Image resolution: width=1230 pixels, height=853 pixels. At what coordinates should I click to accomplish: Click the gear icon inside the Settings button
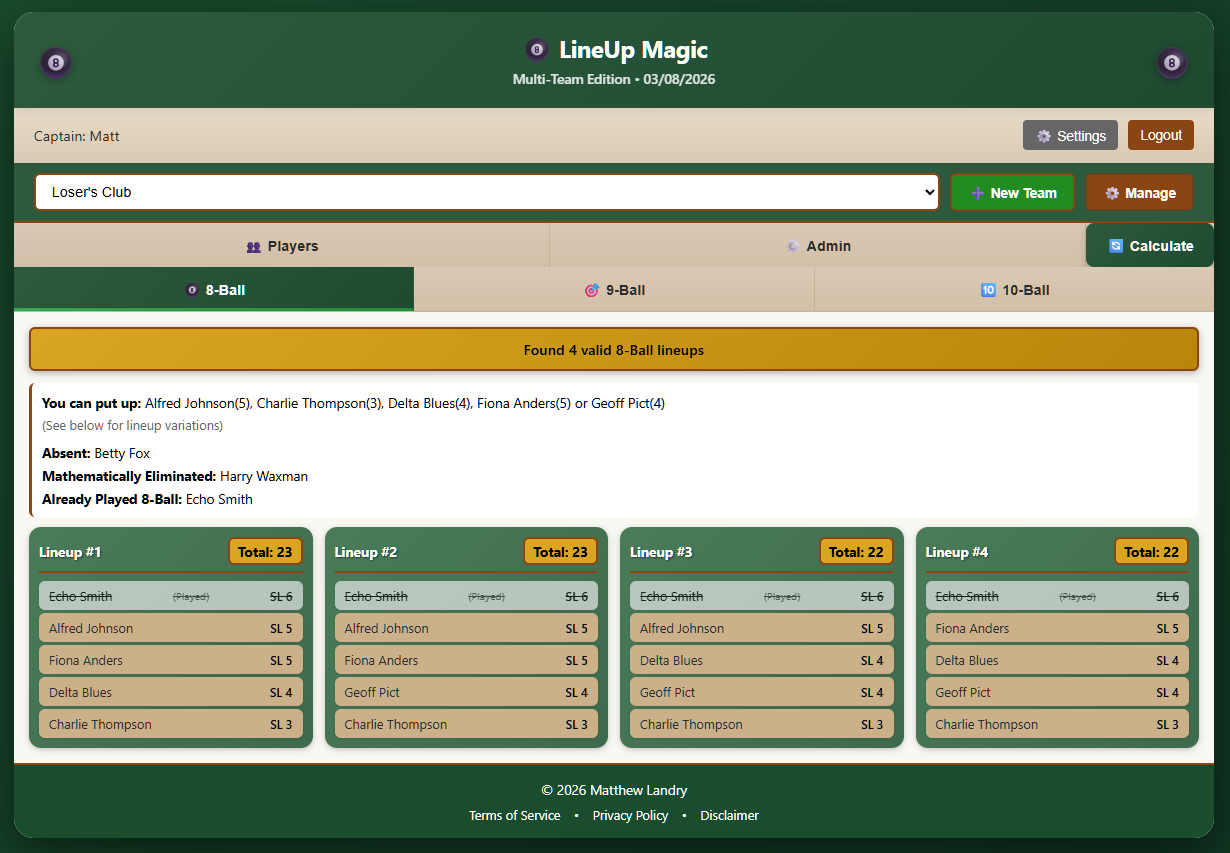[1044, 135]
